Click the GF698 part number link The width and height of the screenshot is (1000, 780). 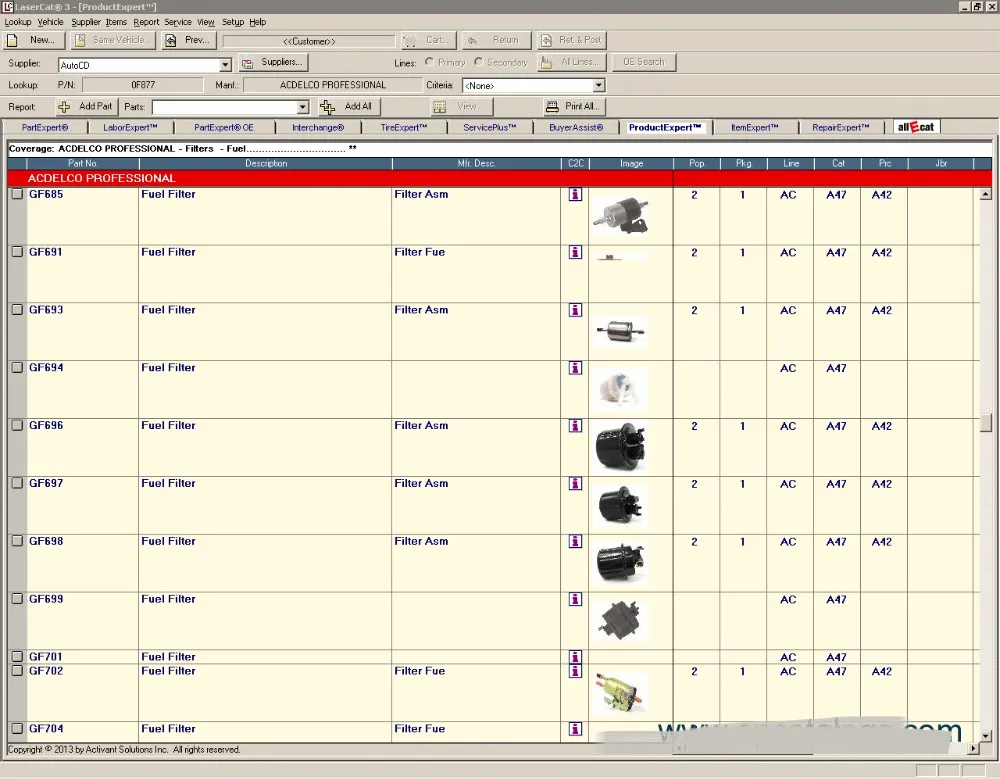click(x=46, y=541)
